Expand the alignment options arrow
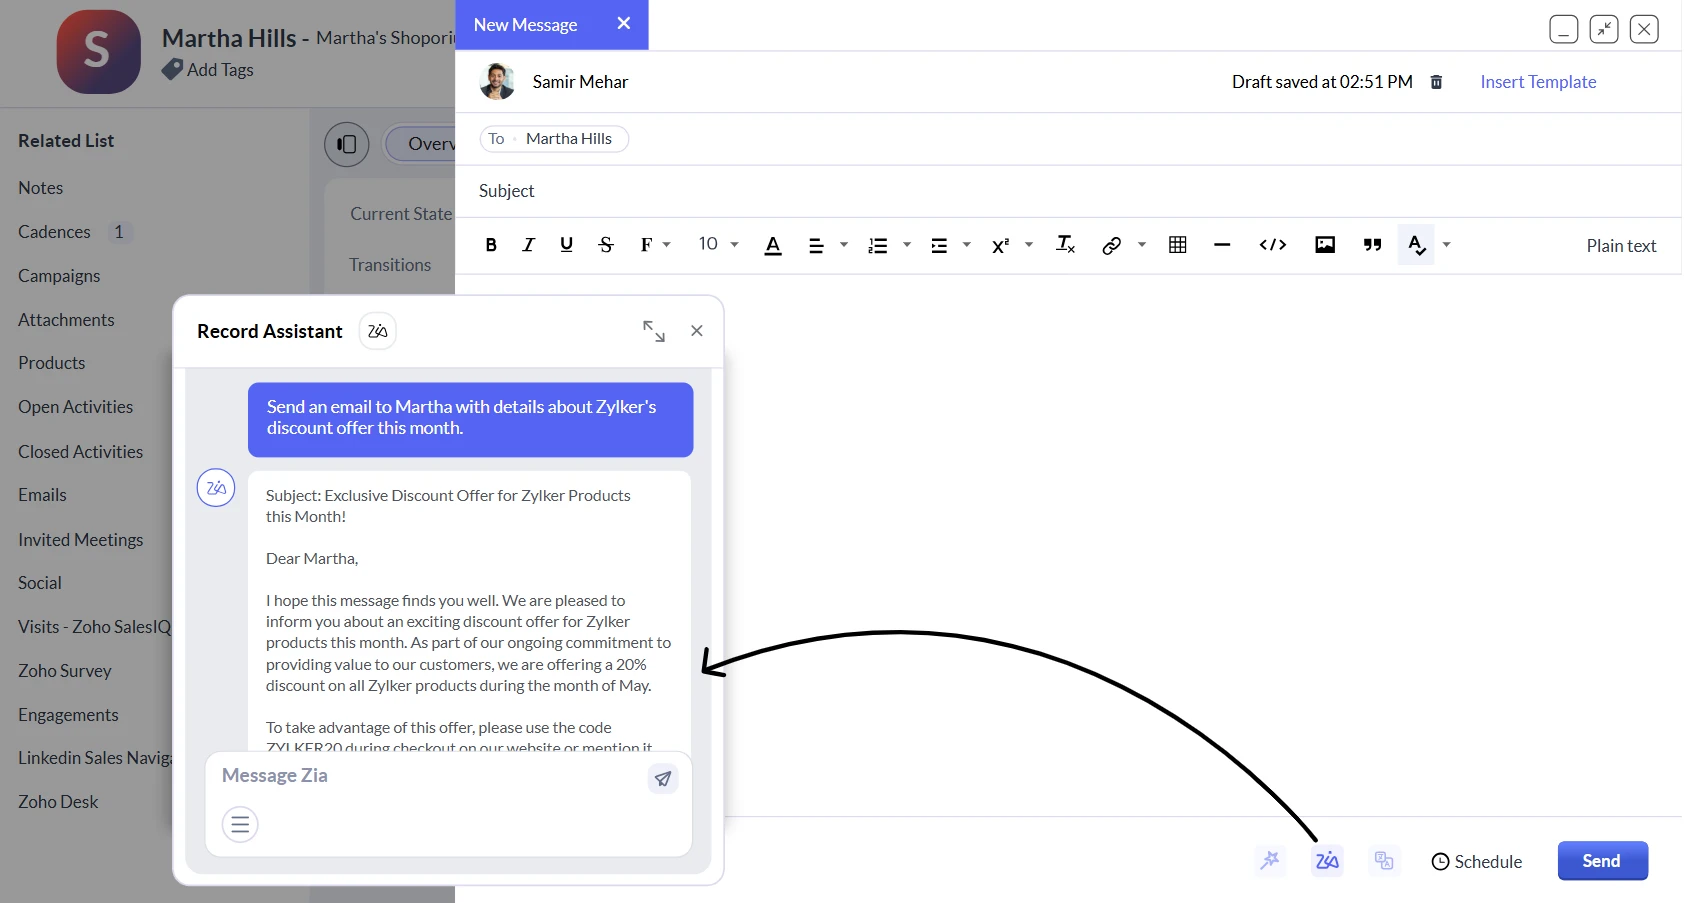1687x903 pixels. [844, 245]
